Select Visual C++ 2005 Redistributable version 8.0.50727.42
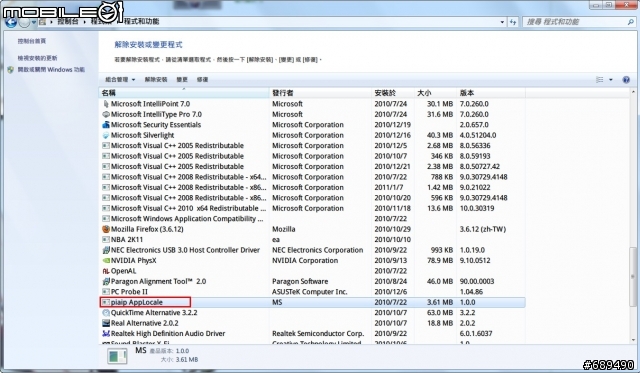The width and height of the screenshot is (640, 373). tap(312, 167)
